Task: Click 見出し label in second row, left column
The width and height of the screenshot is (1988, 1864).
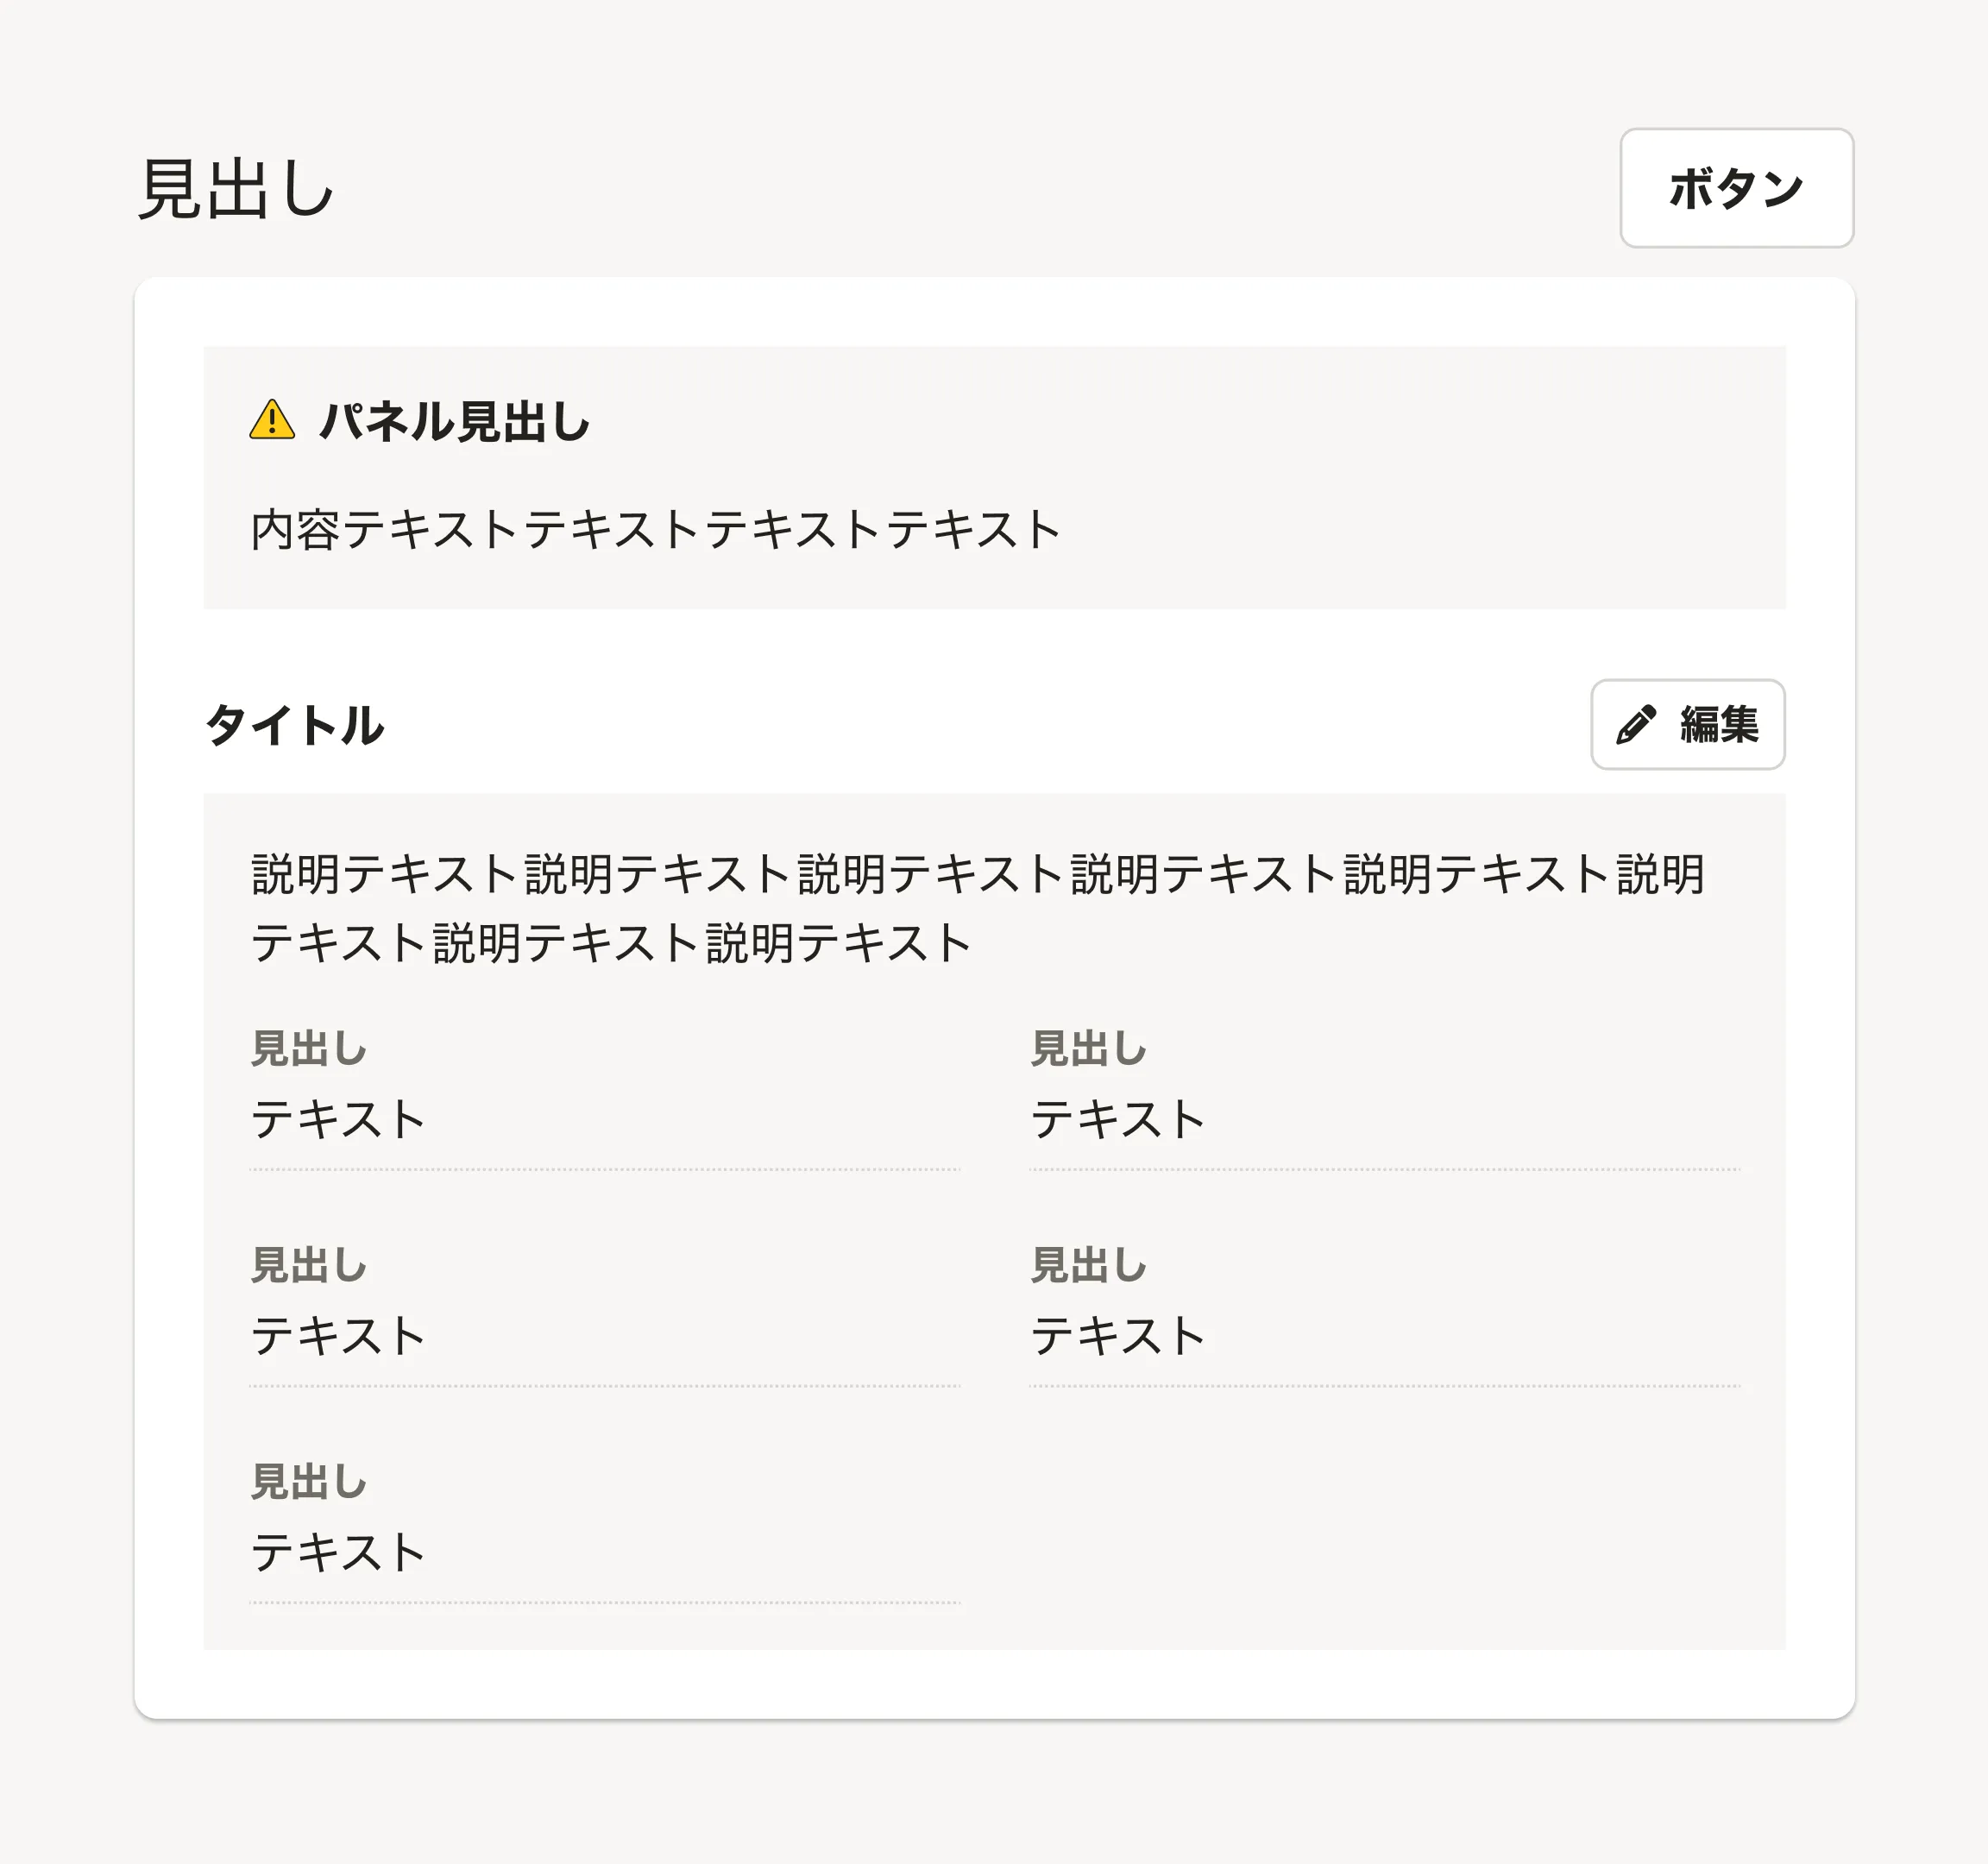Action: 308,1265
